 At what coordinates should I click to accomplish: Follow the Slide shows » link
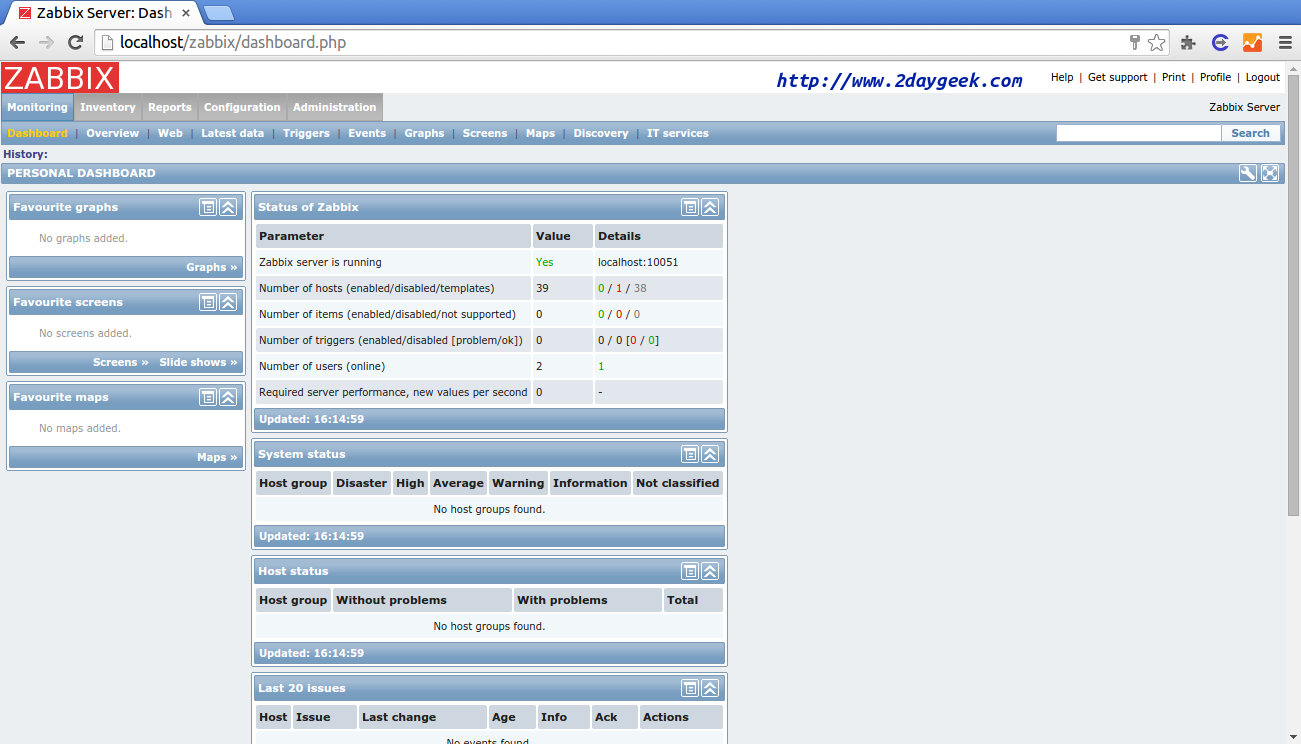click(199, 362)
